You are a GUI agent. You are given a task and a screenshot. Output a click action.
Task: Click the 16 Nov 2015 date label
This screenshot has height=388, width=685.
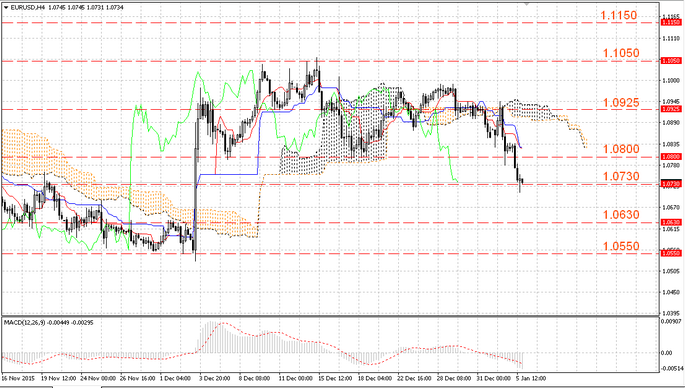pyautogui.click(x=18, y=378)
